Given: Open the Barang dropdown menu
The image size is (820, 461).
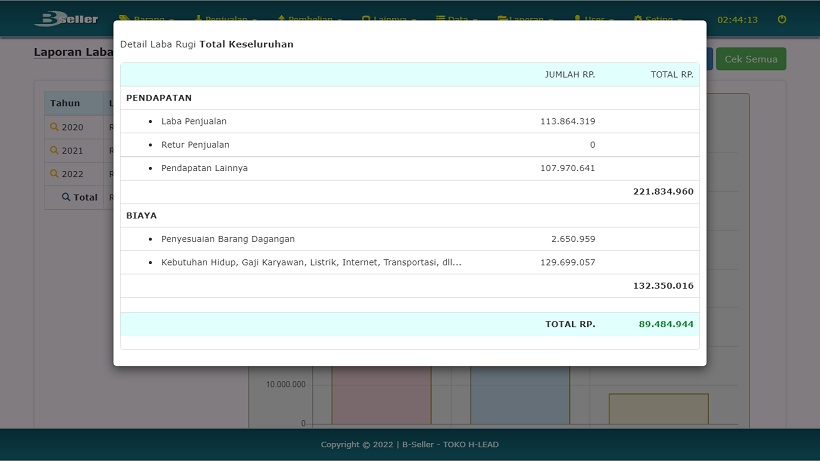Looking at the screenshot, I should click(x=147, y=19).
